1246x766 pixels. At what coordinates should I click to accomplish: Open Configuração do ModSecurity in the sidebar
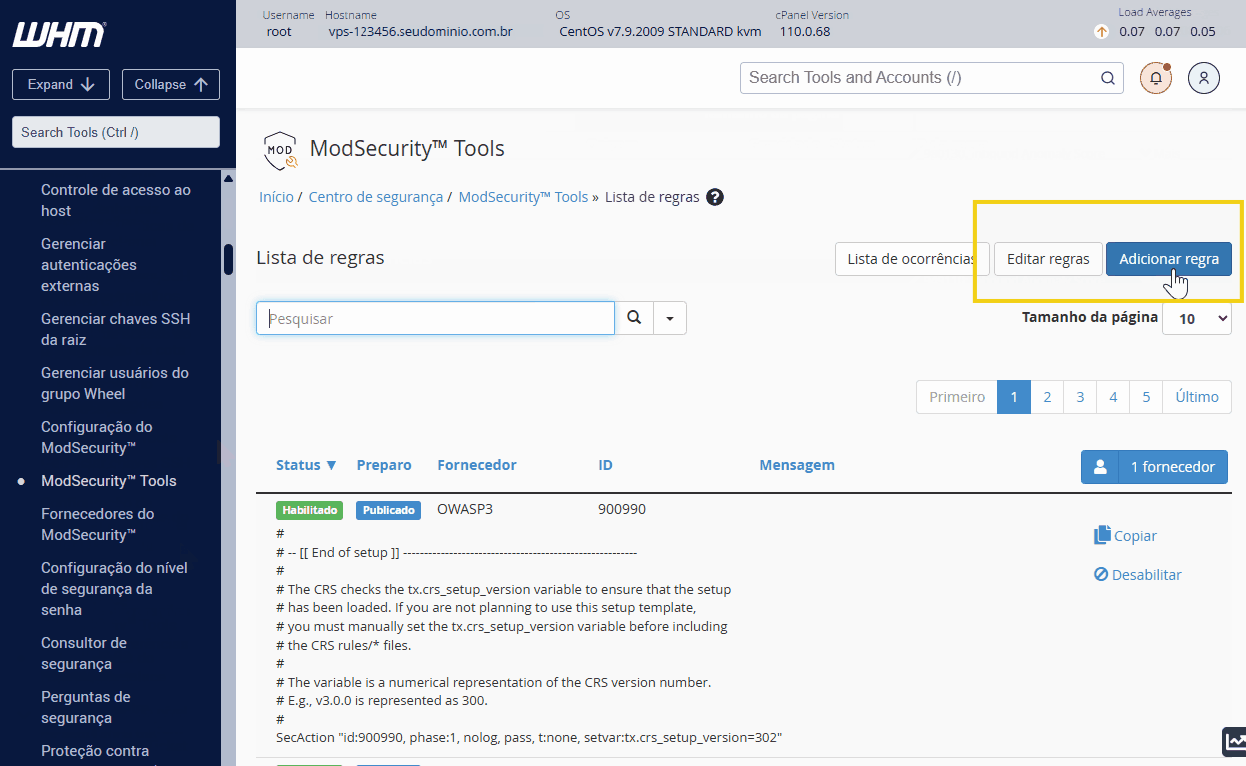pos(97,437)
